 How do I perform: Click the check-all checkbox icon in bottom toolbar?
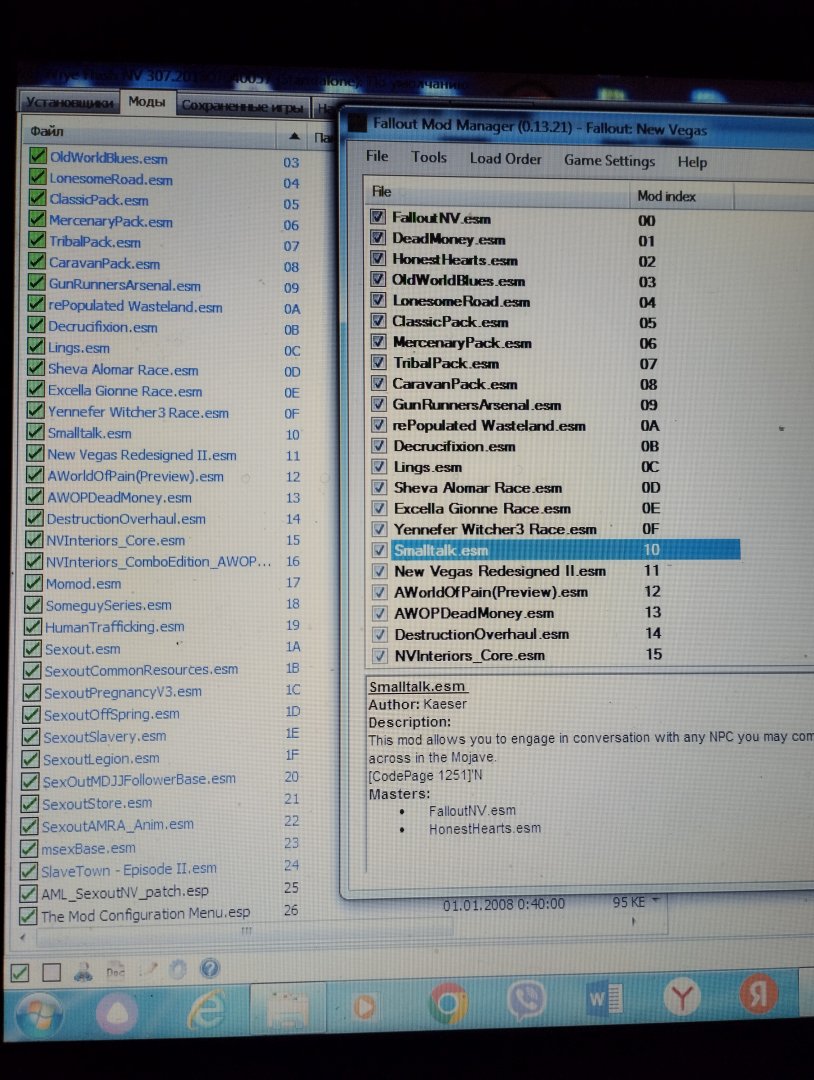tap(20, 972)
